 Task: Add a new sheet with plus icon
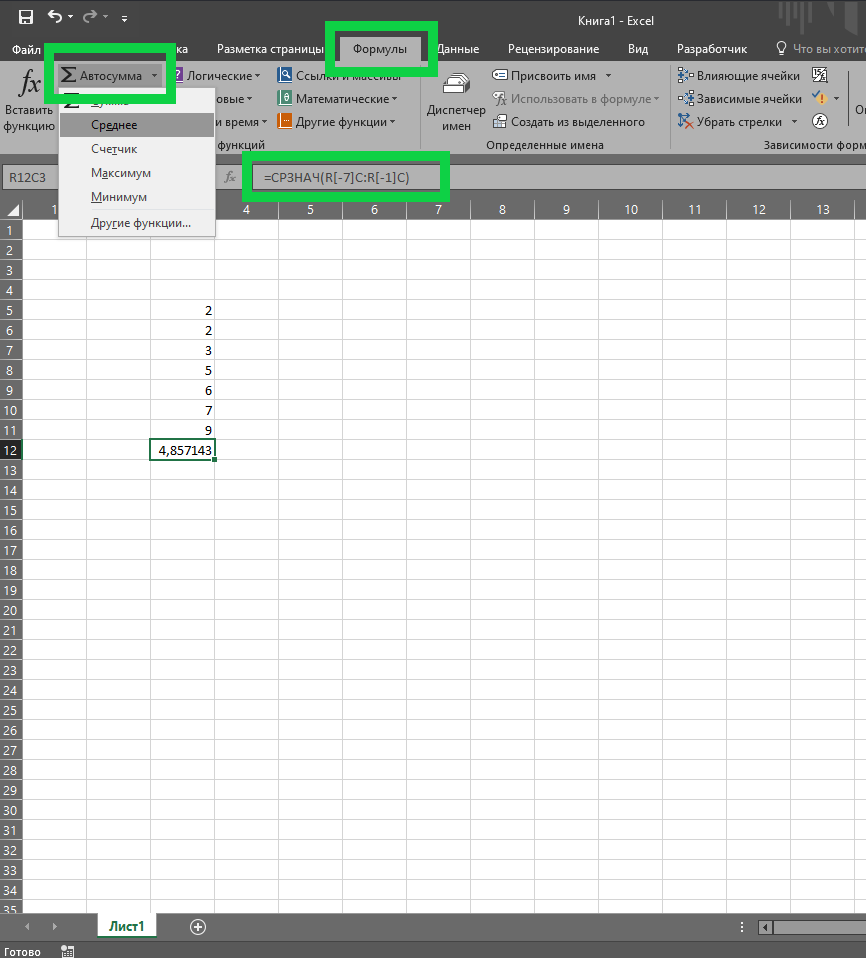click(198, 927)
